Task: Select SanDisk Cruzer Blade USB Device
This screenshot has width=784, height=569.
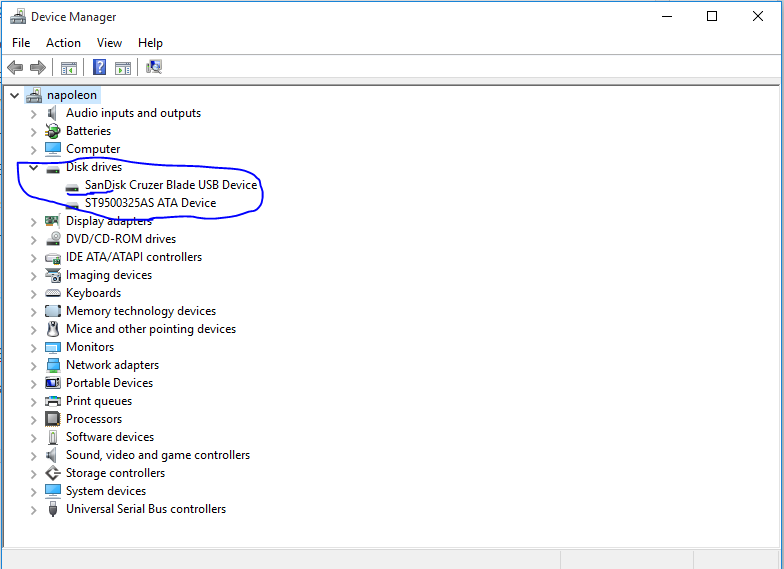Action: point(171,185)
